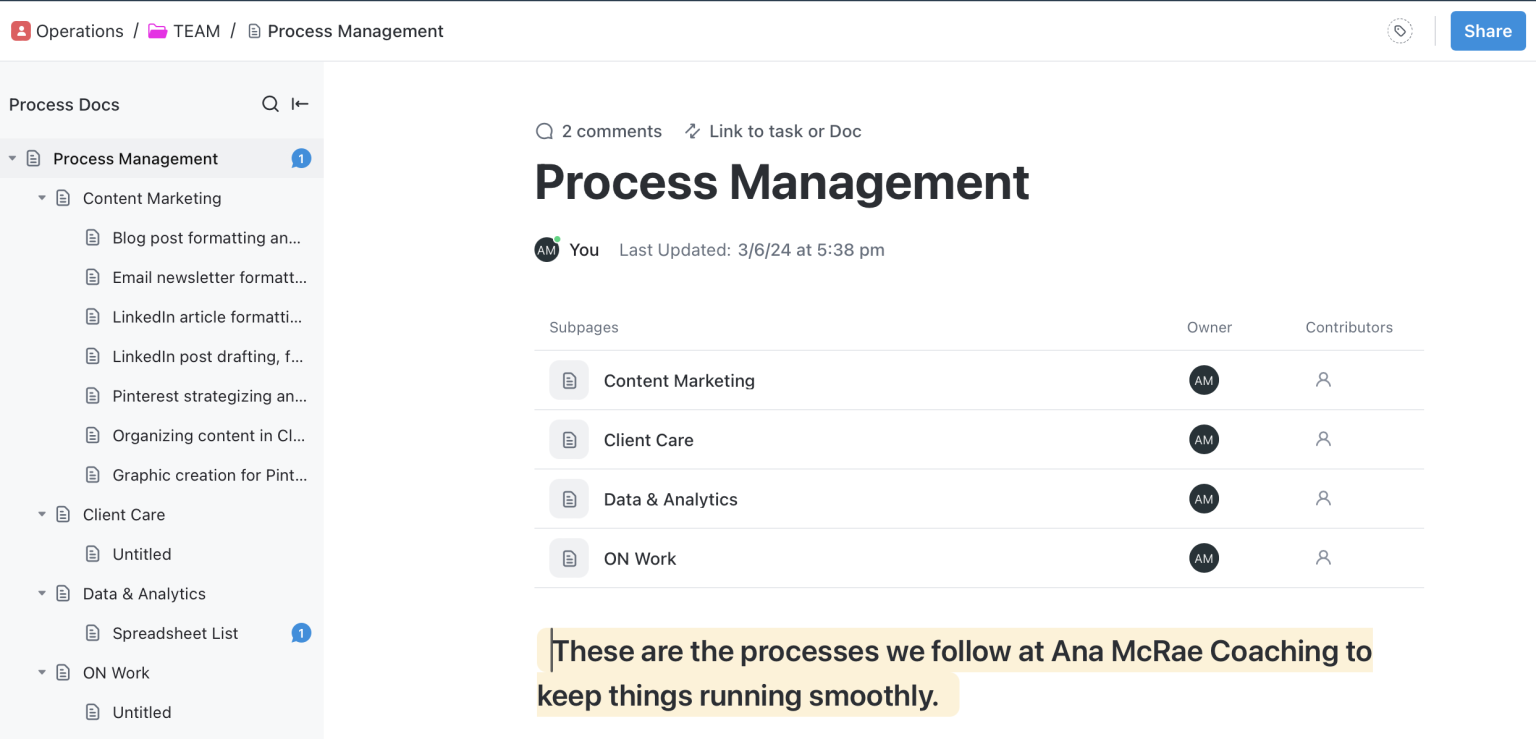The width and height of the screenshot is (1536, 739).
Task: Open search in the Process Docs sidebar
Action: click(x=270, y=103)
